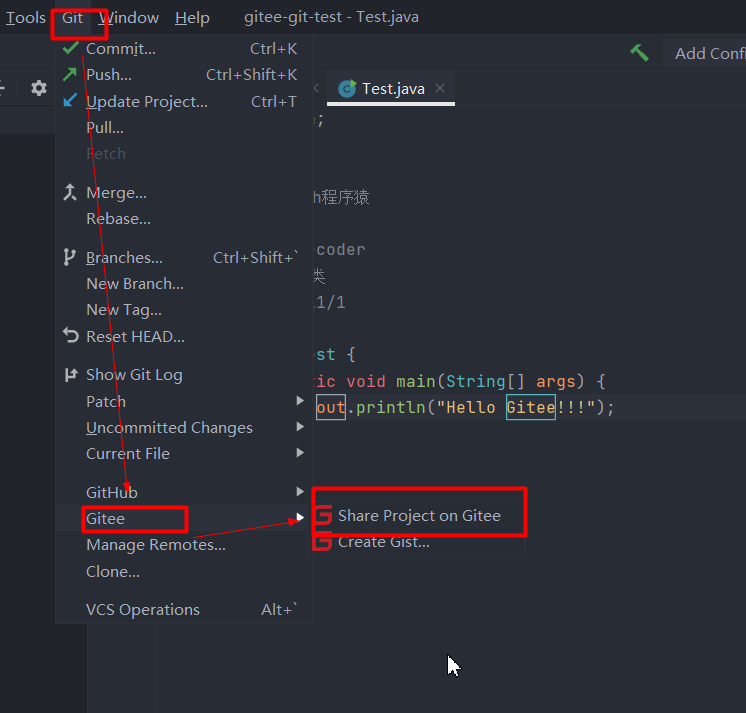Expand the Gitee submenu arrow
This screenshot has height=713, width=746.
[300, 518]
